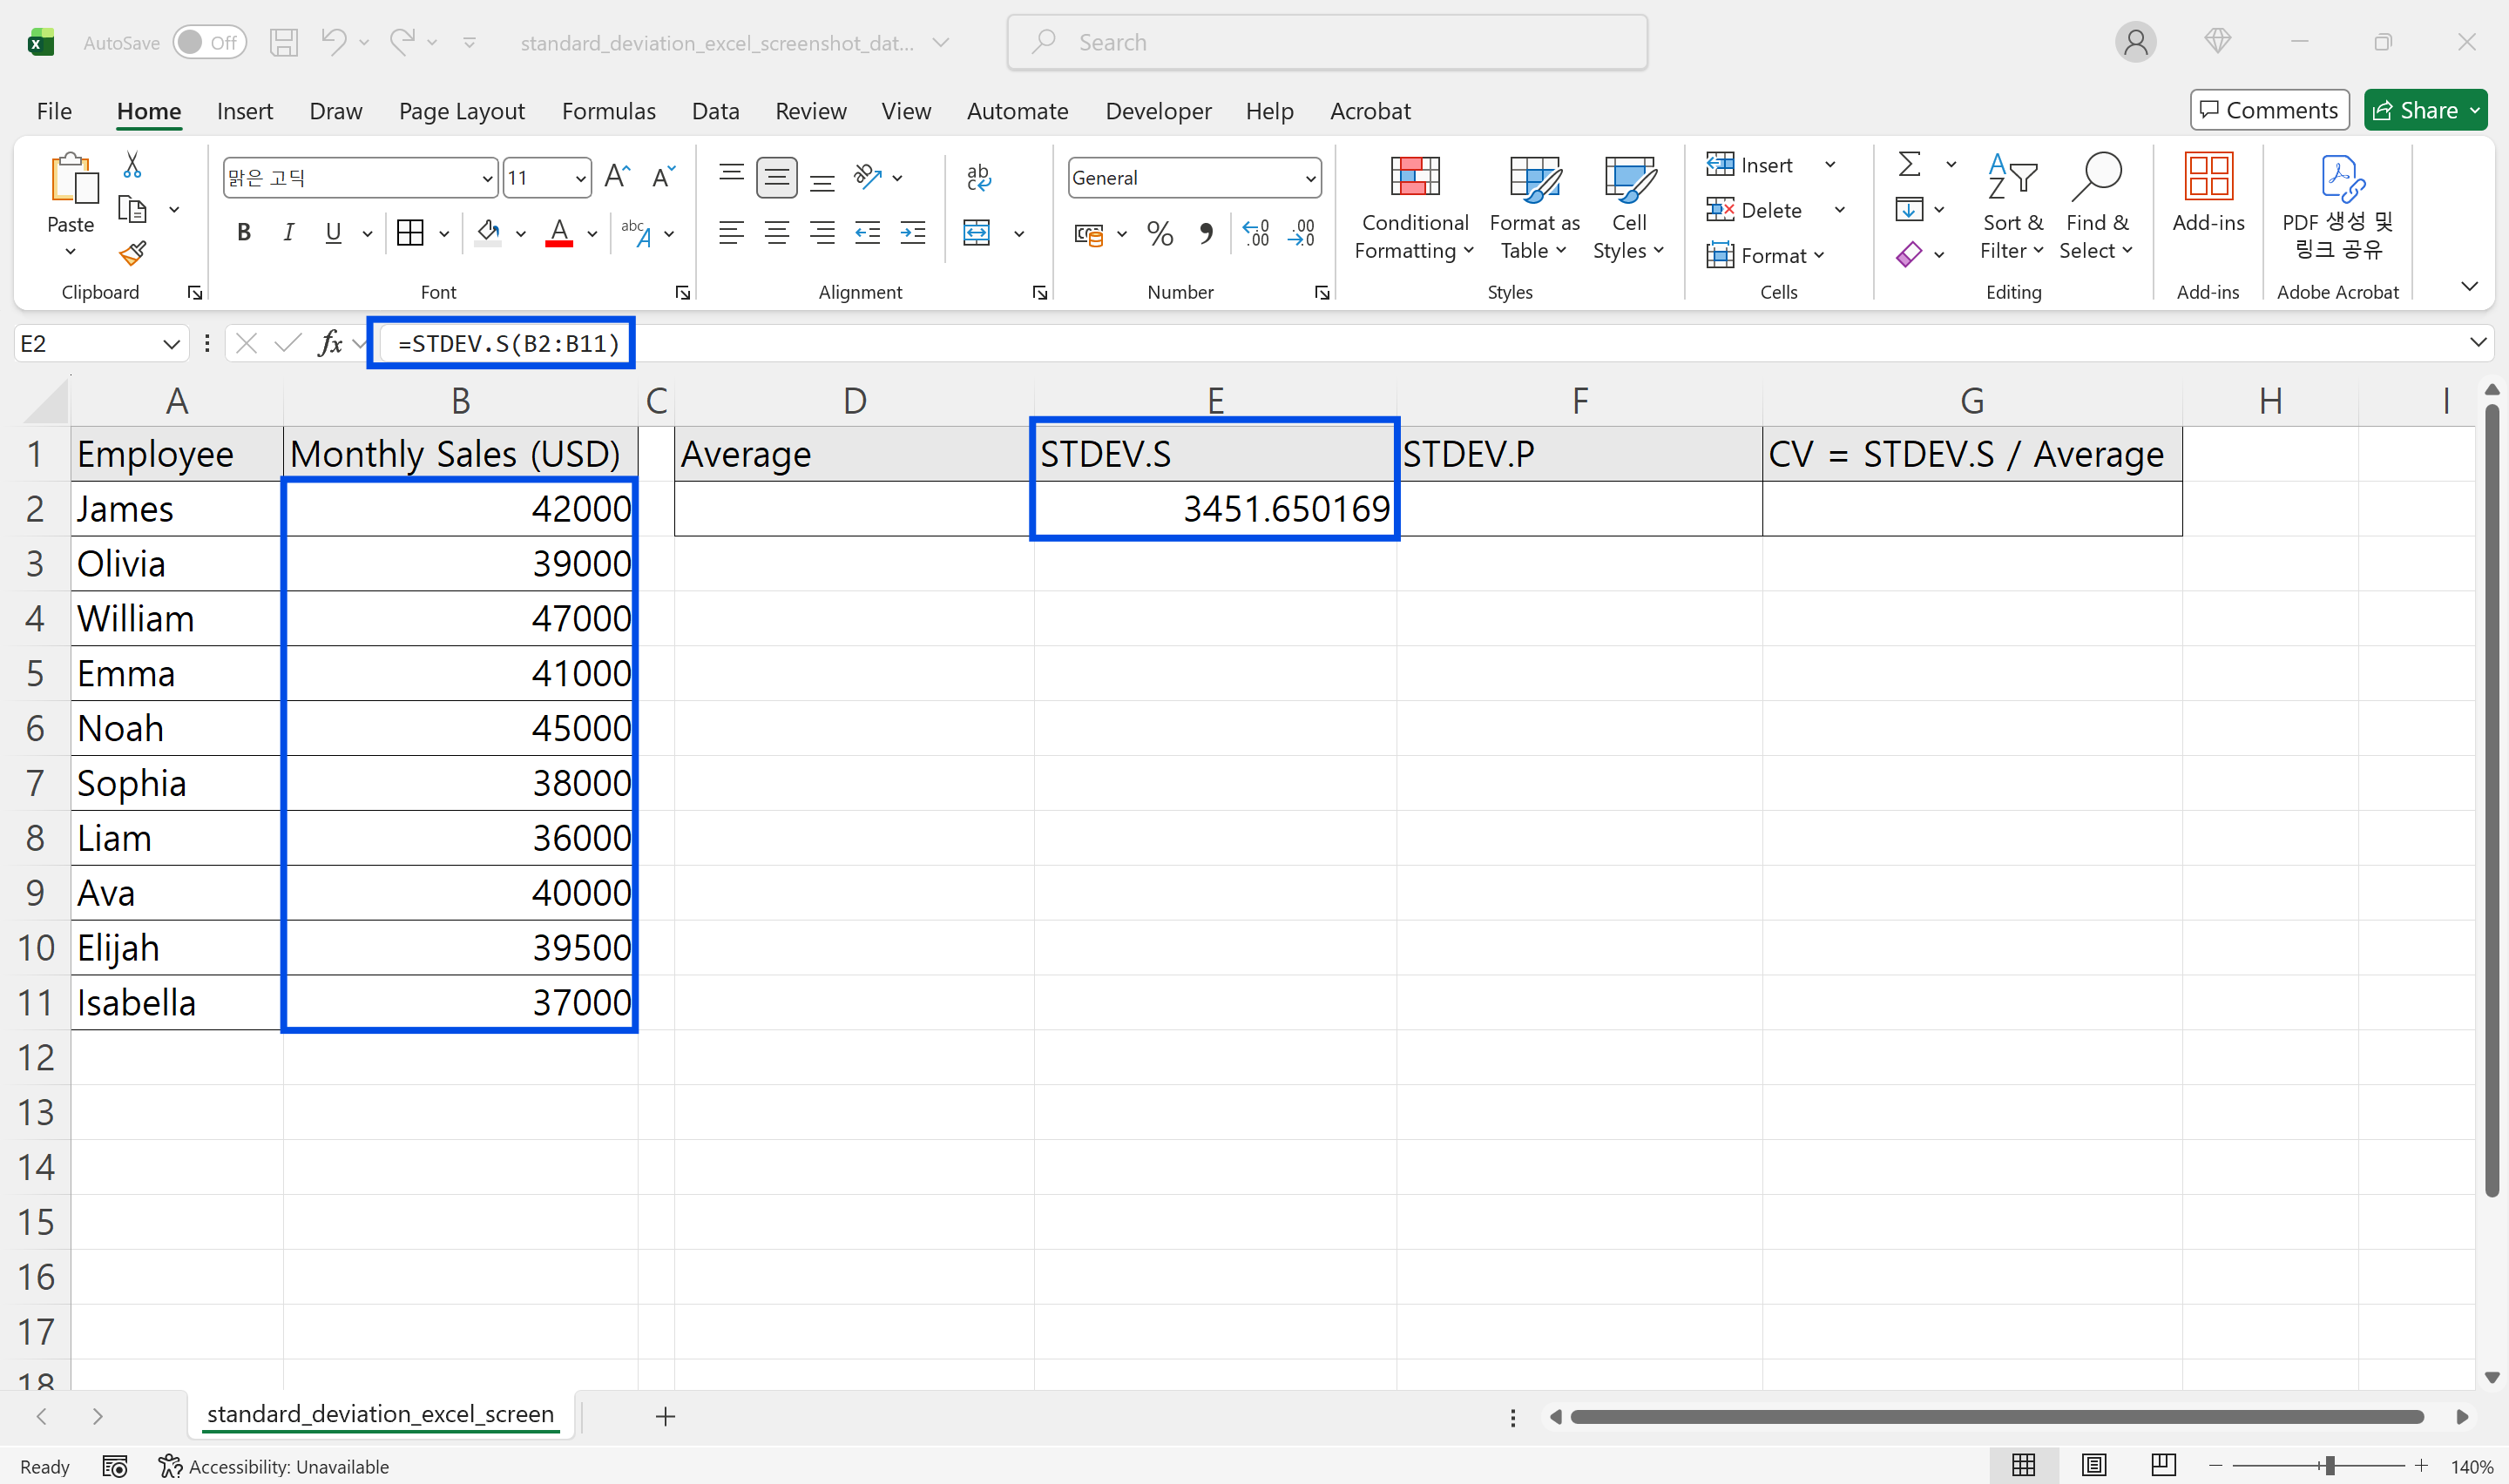The image size is (2509, 1484).
Task: Select the Italic formatting icon
Action: (x=289, y=232)
